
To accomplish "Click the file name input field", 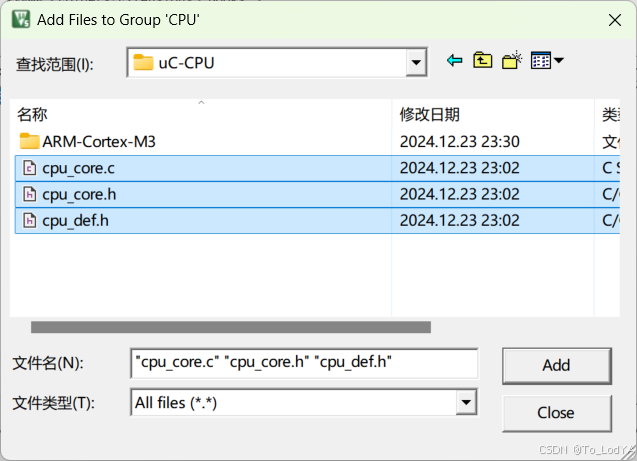I will click(304, 363).
